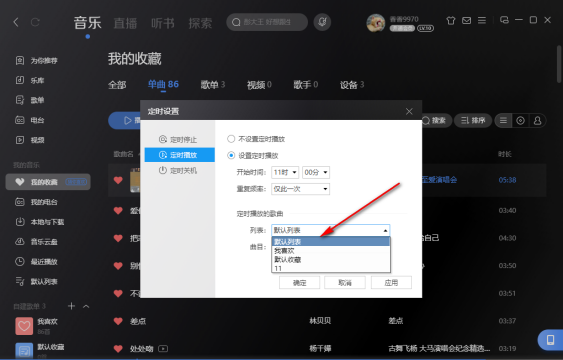Add a new playlist with plus icon
The height and width of the screenshot is (360, 563).
click(x=71, y=306)
